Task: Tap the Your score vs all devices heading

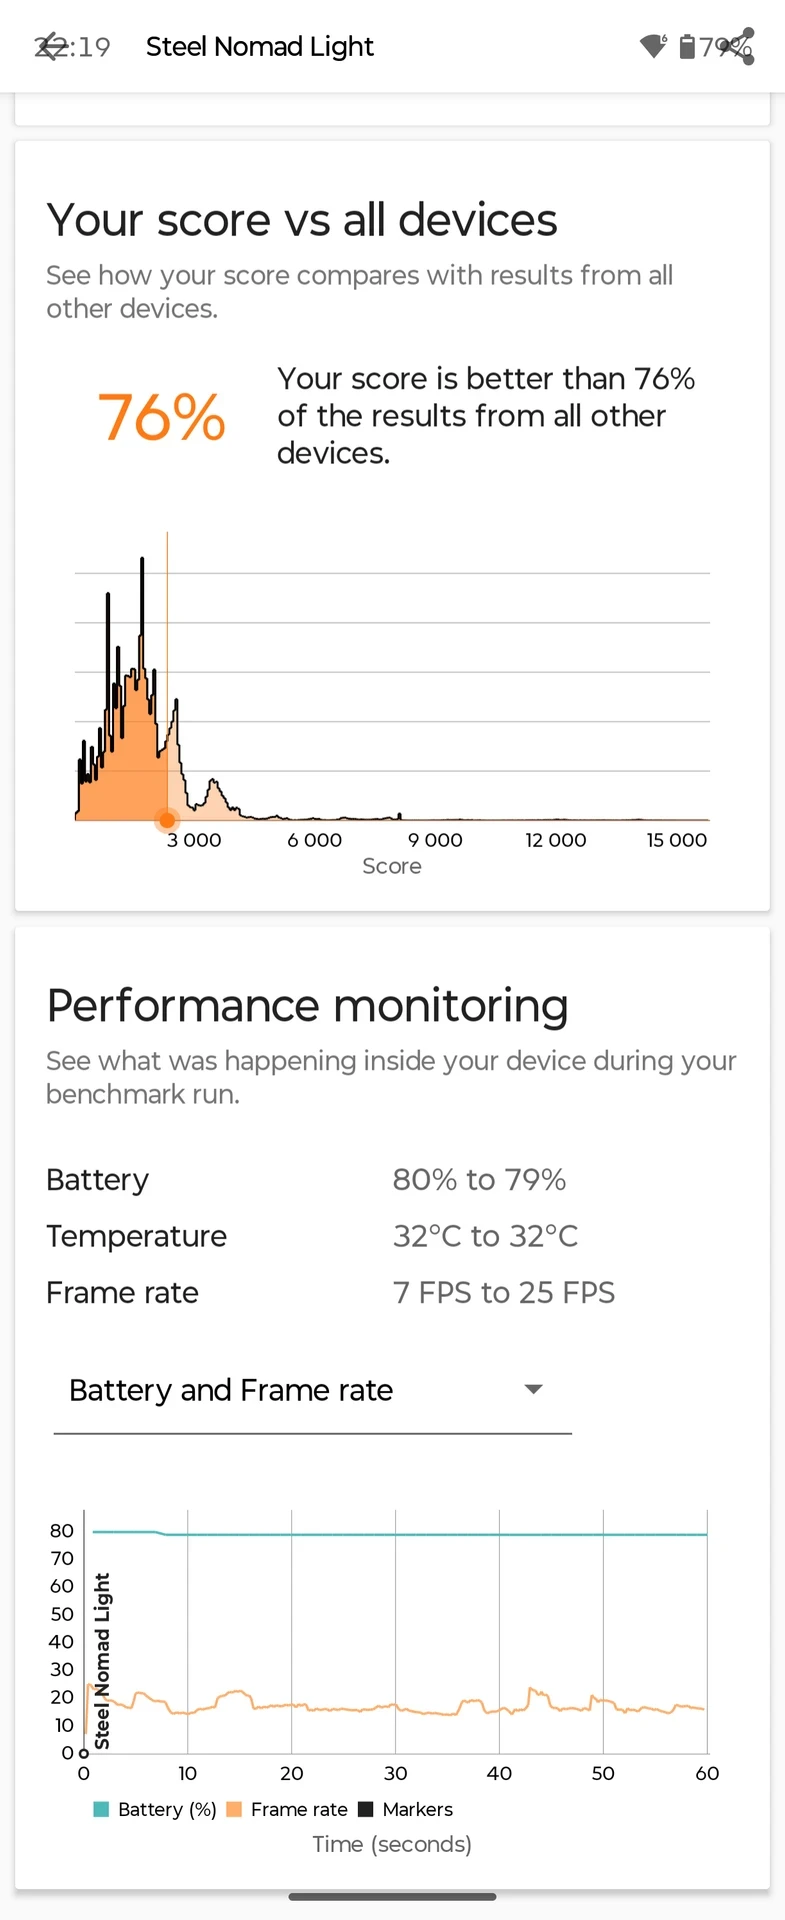Action: pos(302,220)
